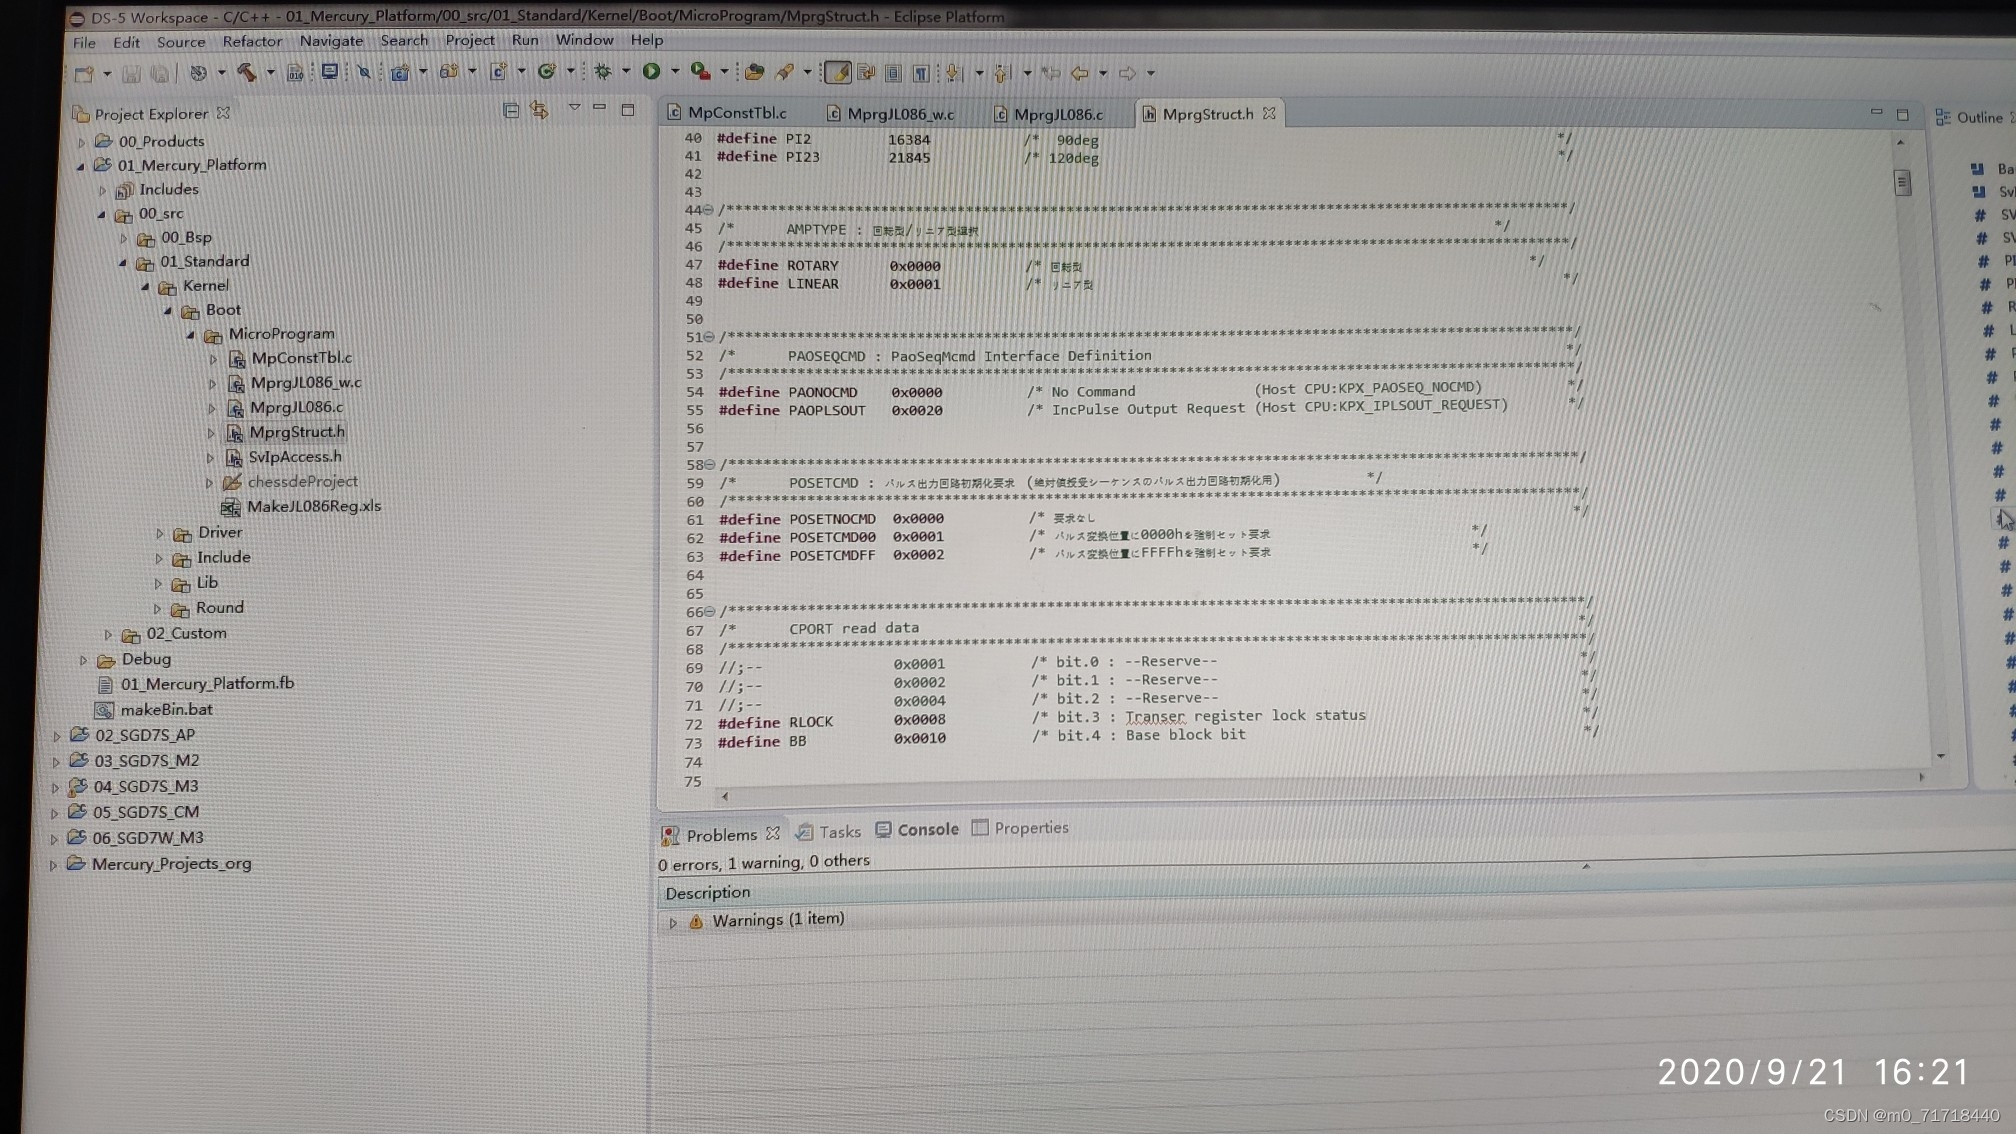Open the File menu

[84, 42]
